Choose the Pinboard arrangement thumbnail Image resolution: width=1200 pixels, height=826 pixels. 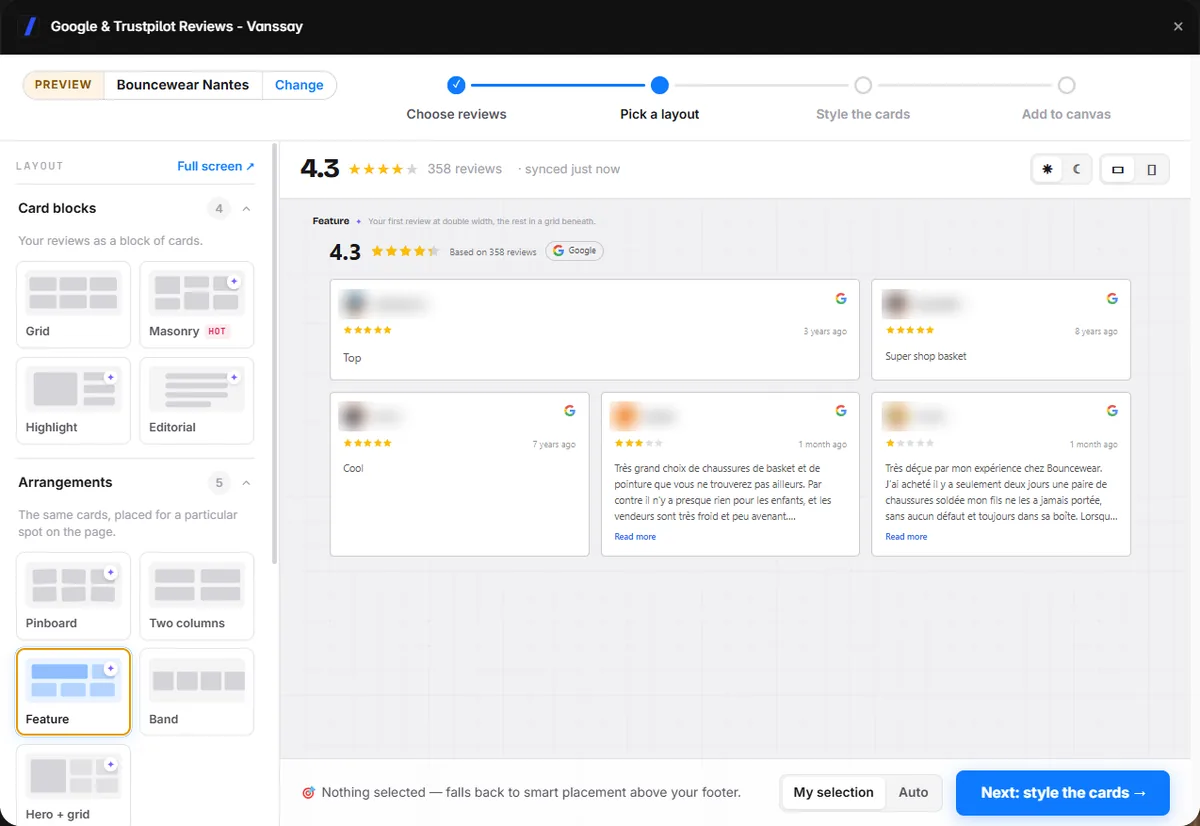73,596
